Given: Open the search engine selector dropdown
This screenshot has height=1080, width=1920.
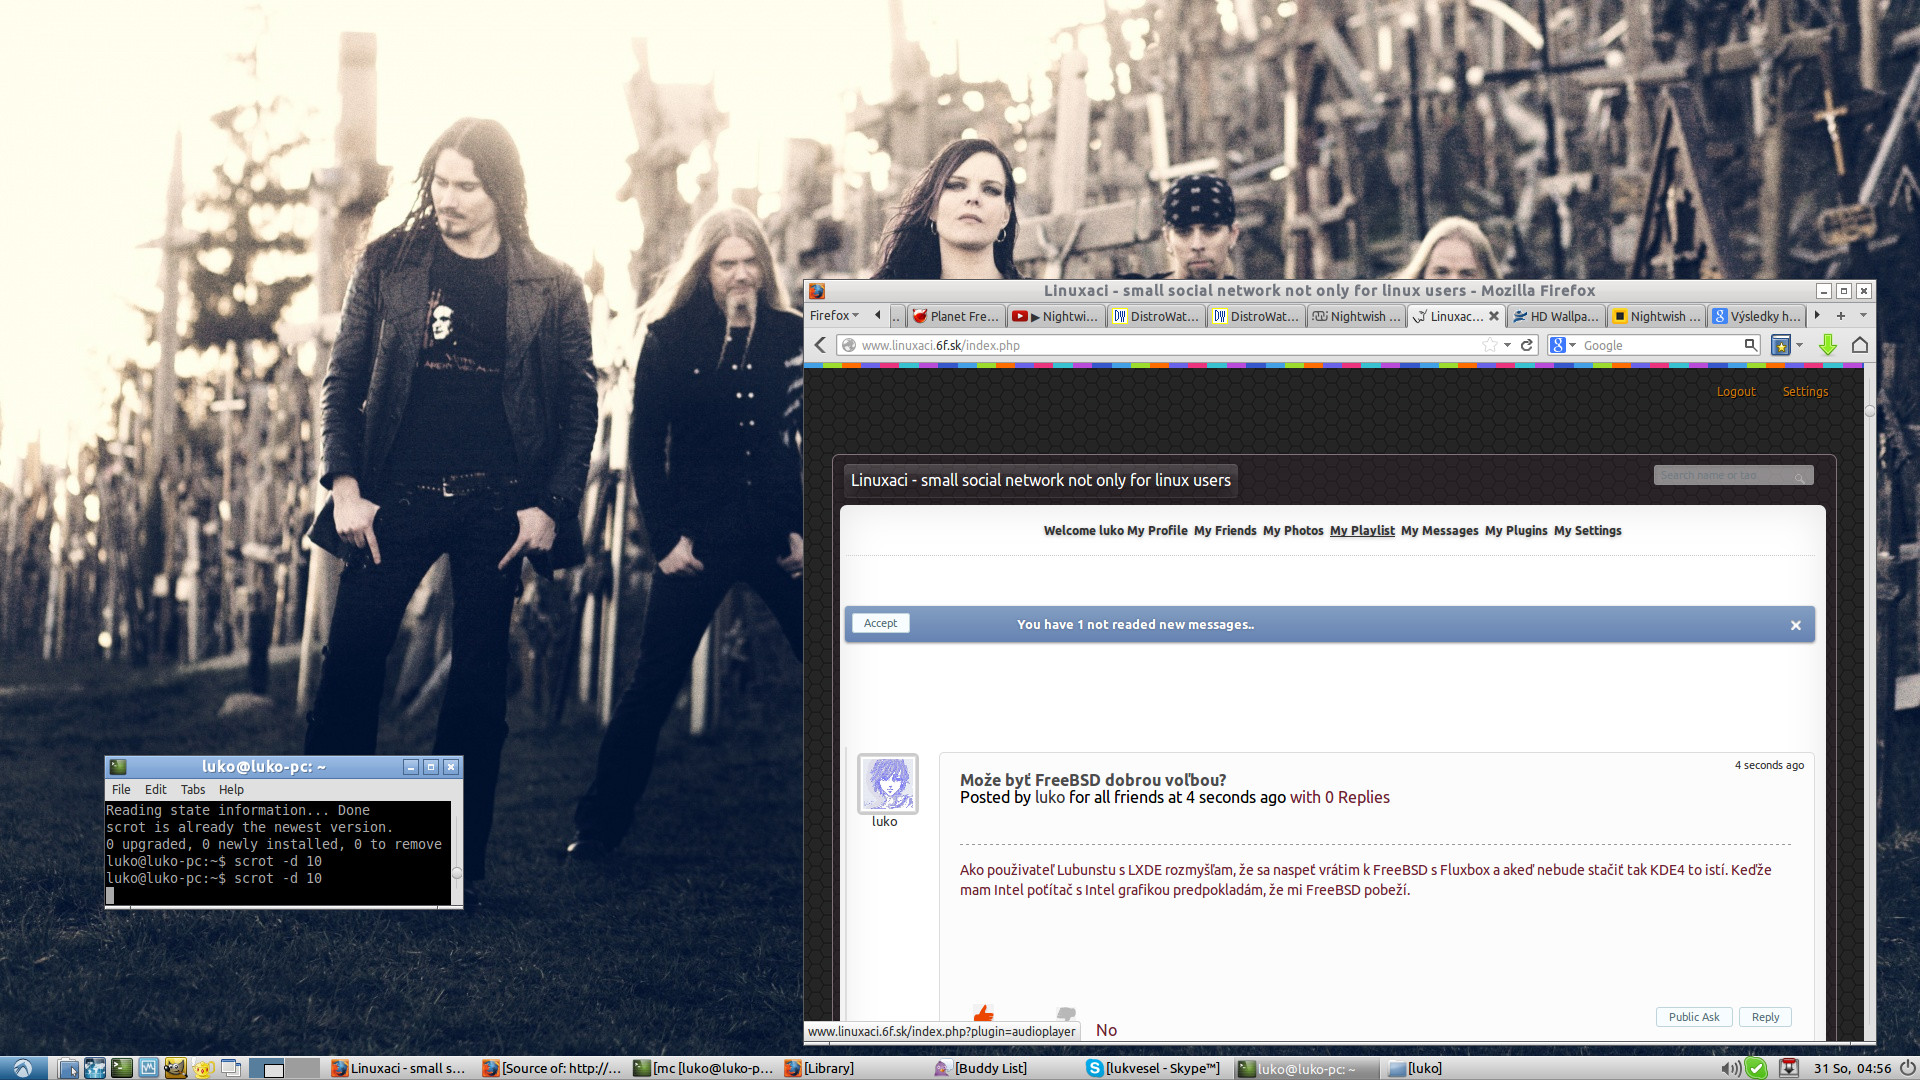Looking at the screenshot, I should [1562, 345].
